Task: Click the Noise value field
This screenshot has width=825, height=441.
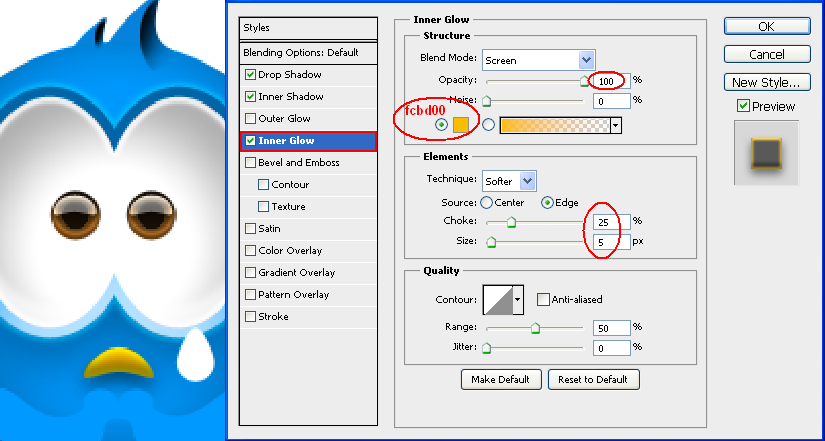Action: [x=611, y=101]
